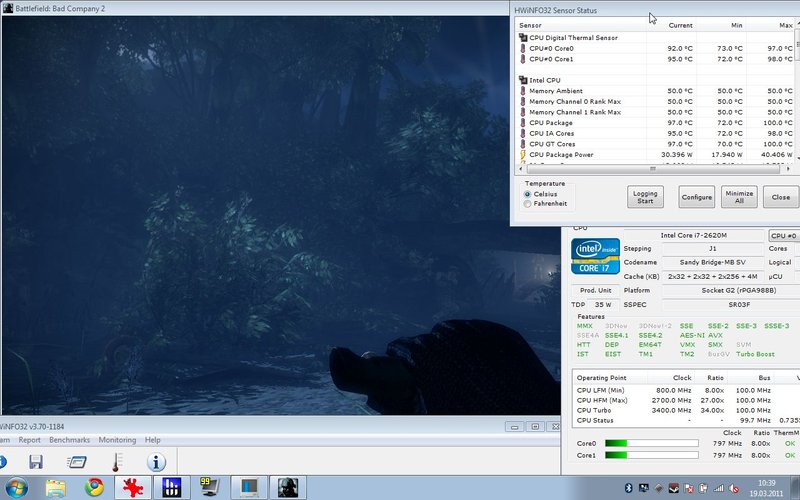This screenshot has height=500, width=800.
Task: Close the Sensor Status window via Close button
Action: [x=781, y=197]
